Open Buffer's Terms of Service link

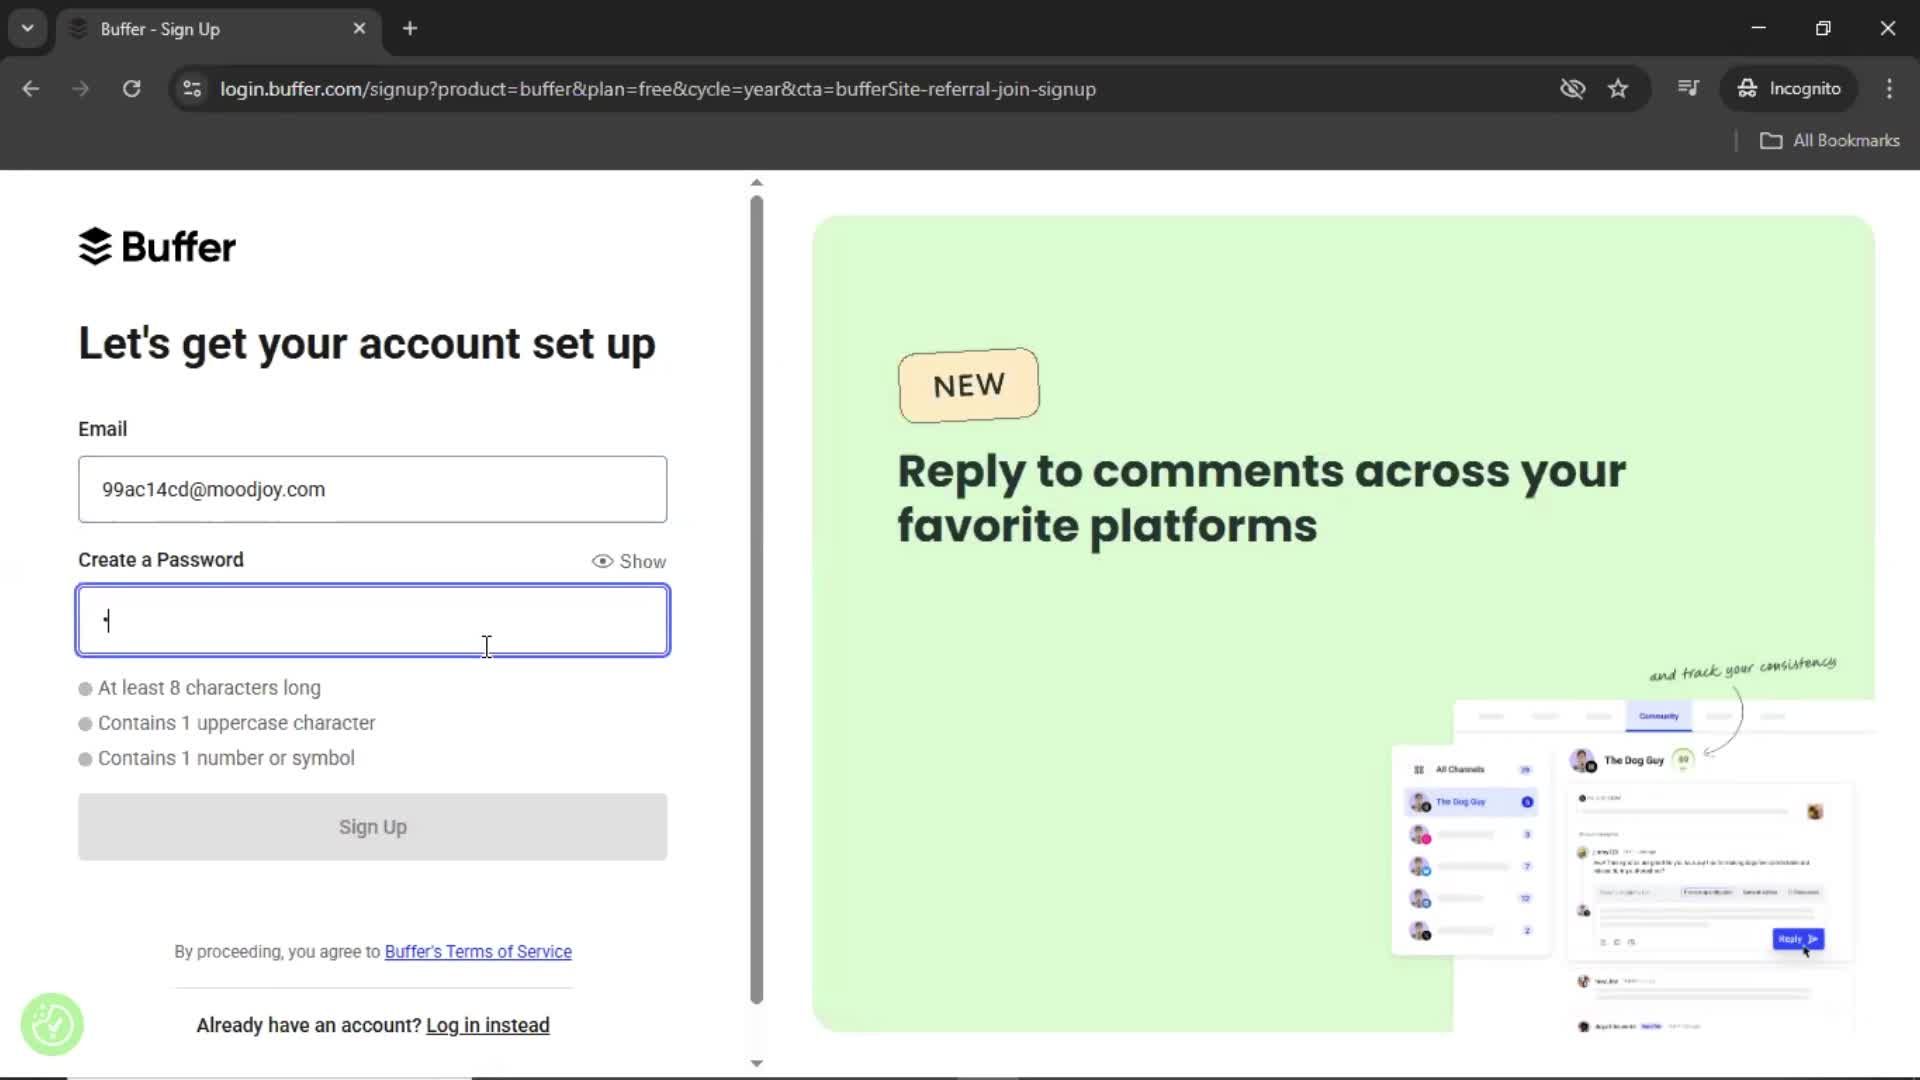478,951
